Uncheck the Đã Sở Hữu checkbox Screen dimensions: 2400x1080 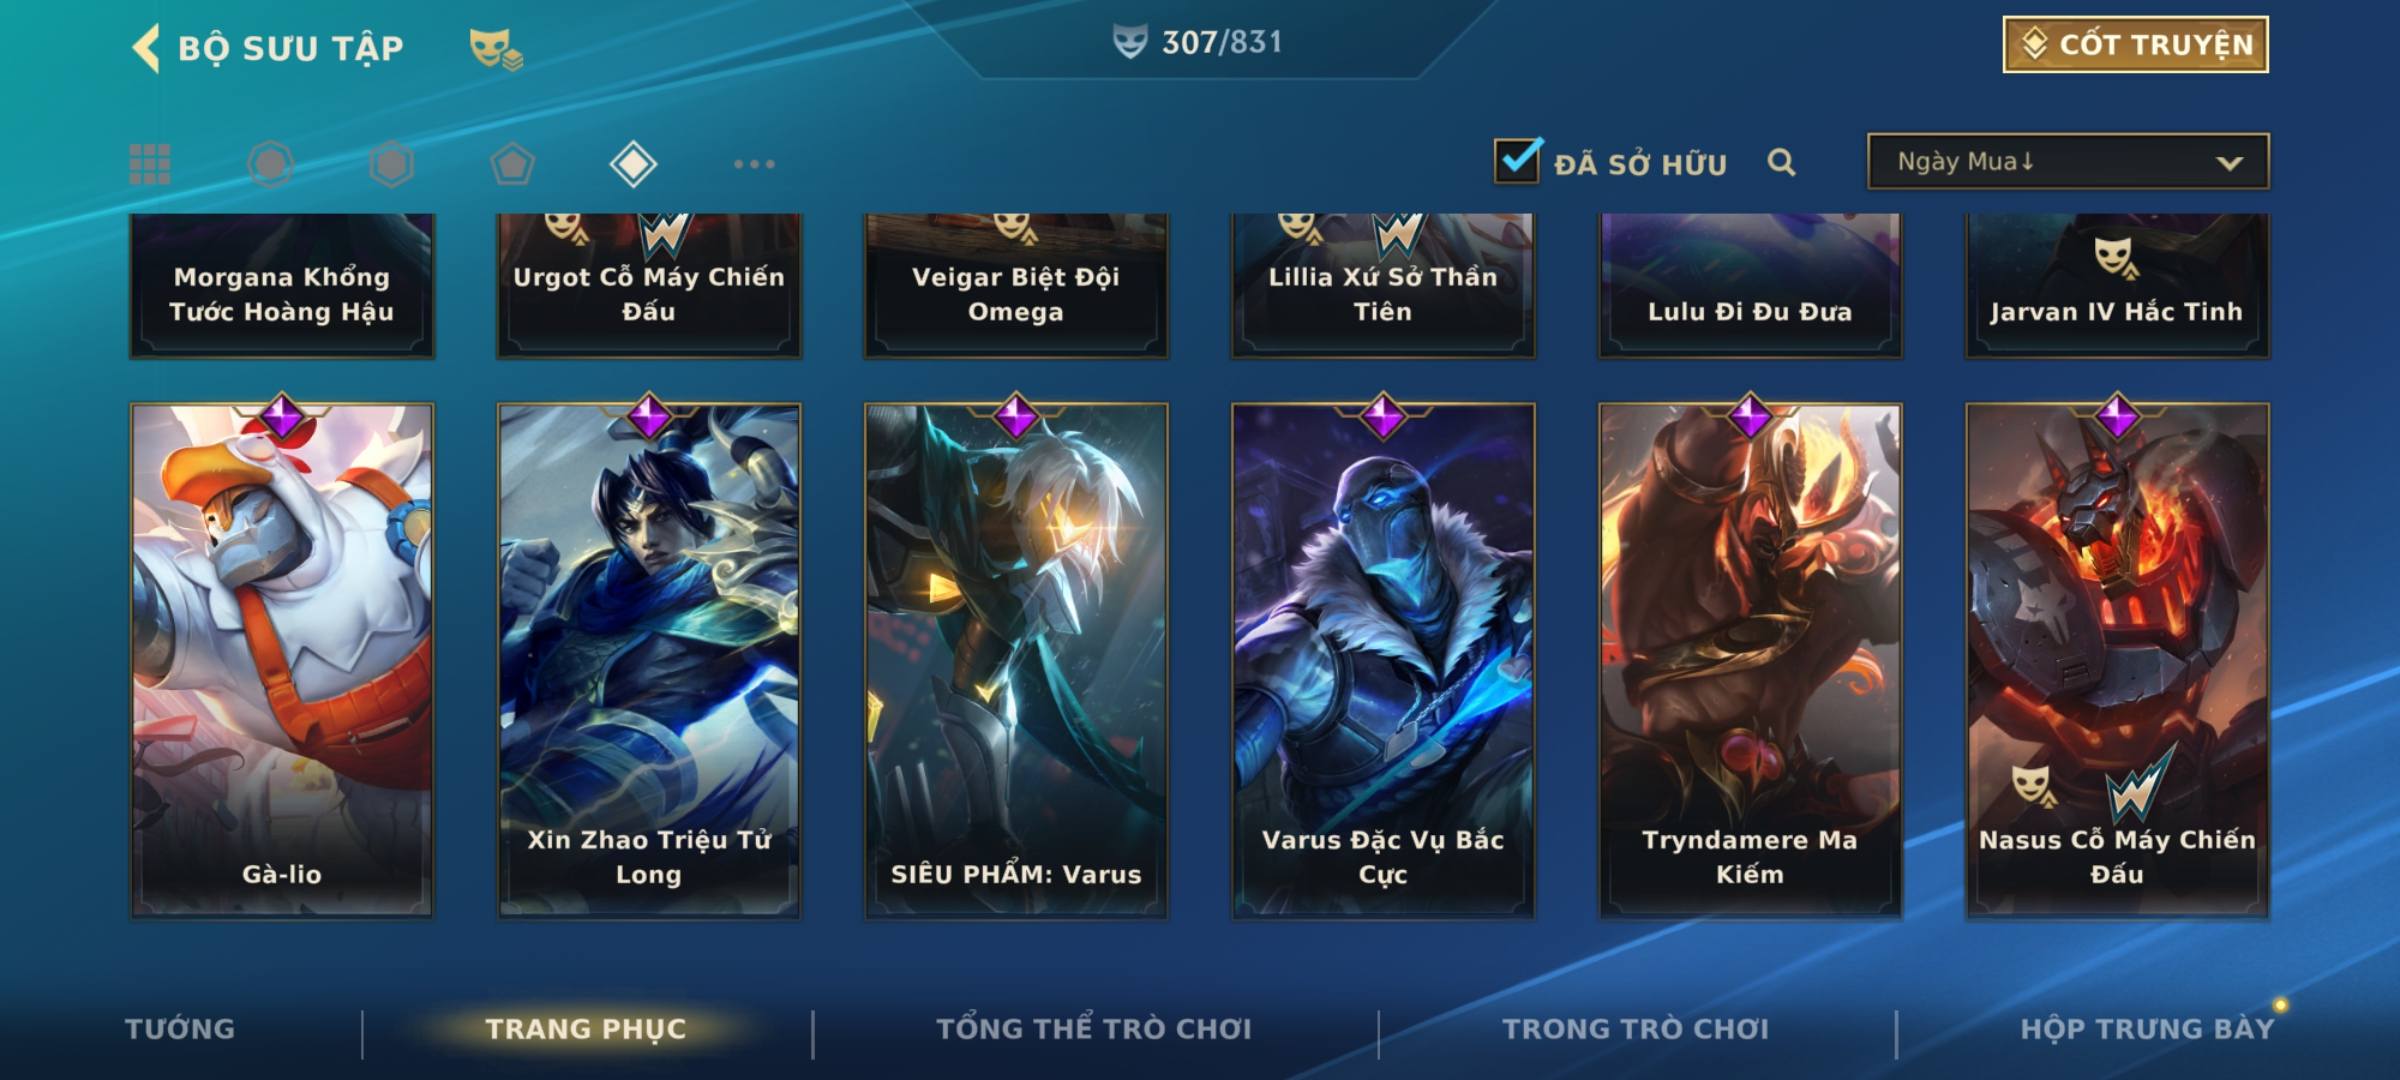tap(1517, 160)
